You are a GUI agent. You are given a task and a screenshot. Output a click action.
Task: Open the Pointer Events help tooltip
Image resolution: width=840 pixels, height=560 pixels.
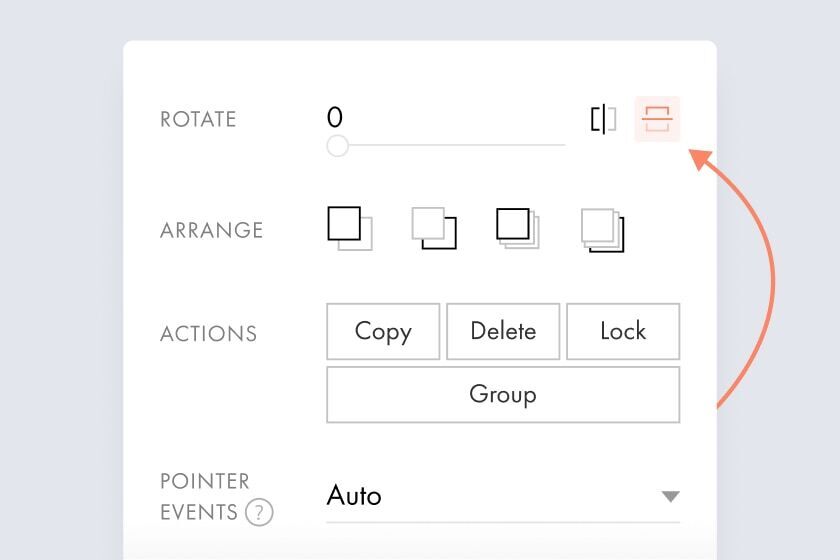coord(259,512)
